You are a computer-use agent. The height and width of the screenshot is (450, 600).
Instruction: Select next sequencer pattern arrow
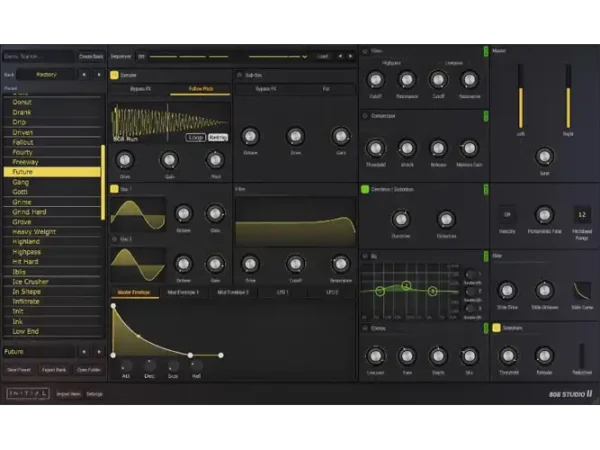click(351, 56)
